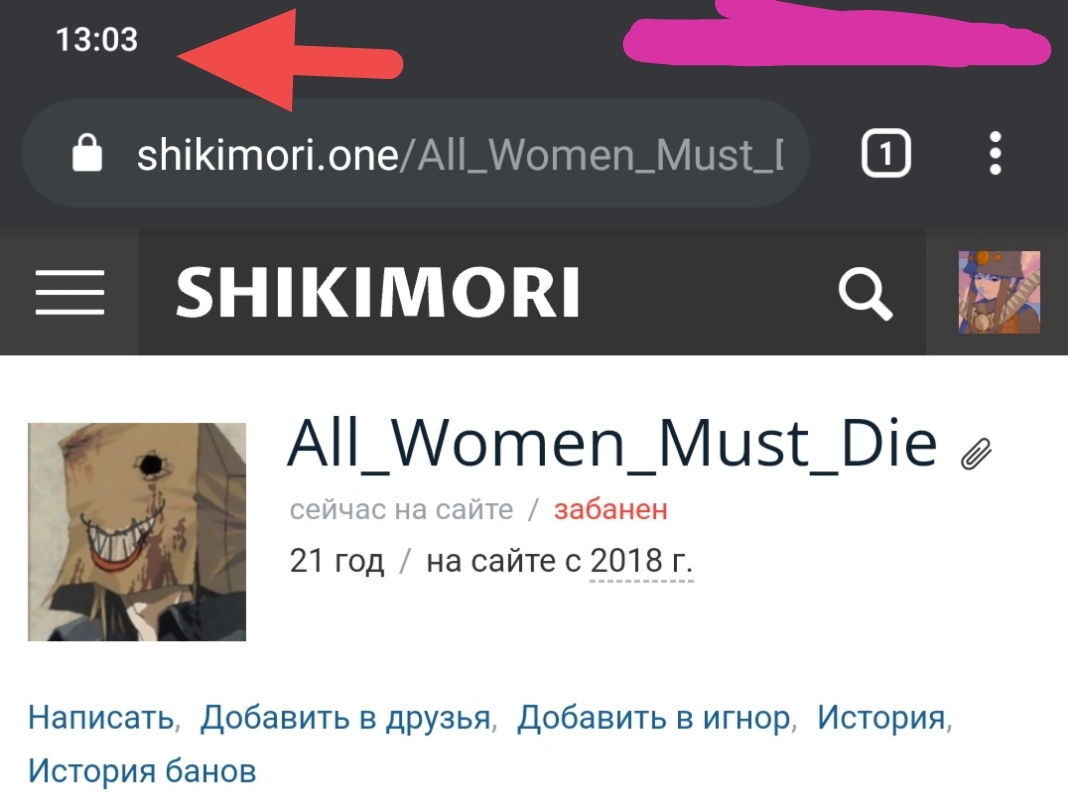Click "Написать" to message the user
The image size is (1068, 796).
[101, 718]
